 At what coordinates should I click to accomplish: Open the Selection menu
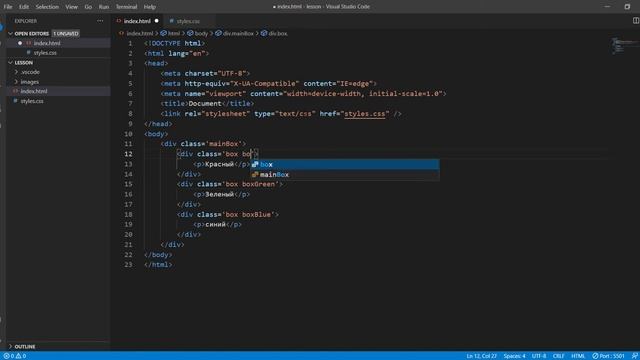click(47, 7)
